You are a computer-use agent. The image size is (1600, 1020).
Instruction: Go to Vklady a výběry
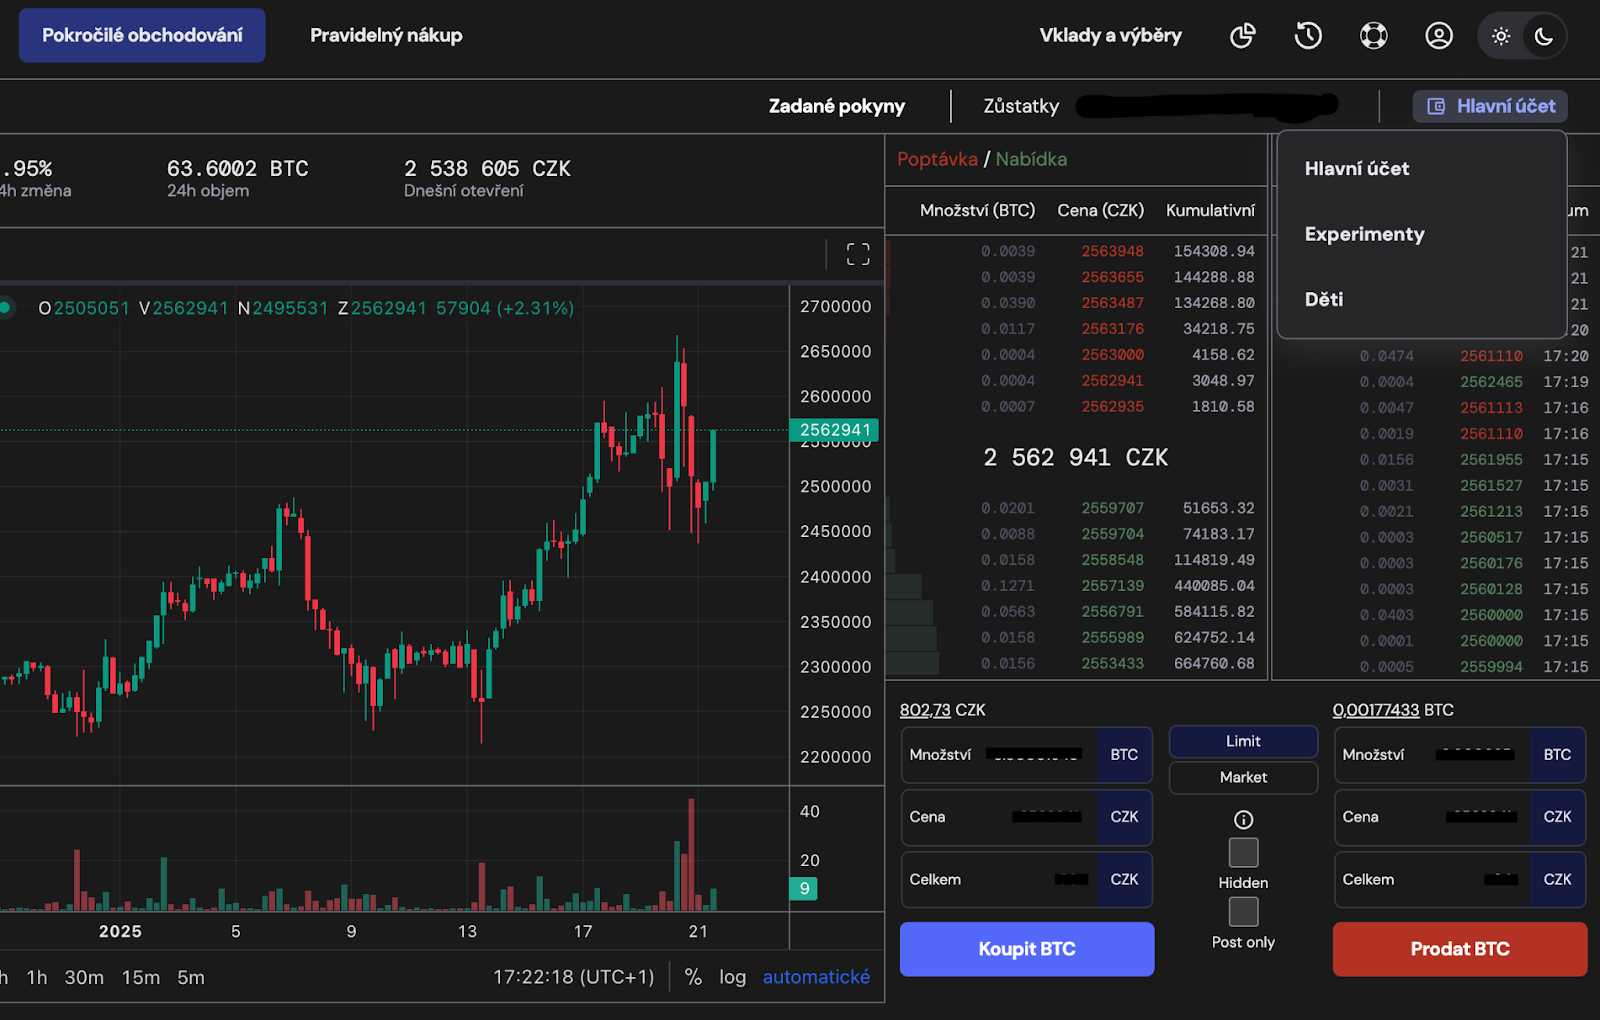coord(1110,35)
